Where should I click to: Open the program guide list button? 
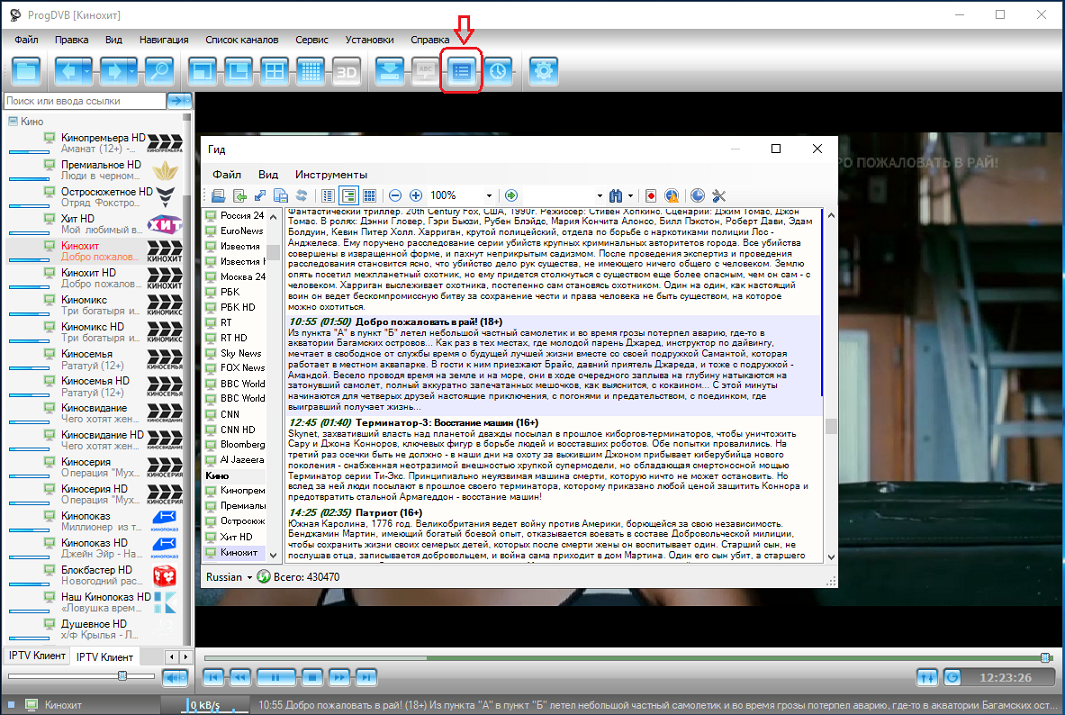pyautogui.click(x=461, y=71)
